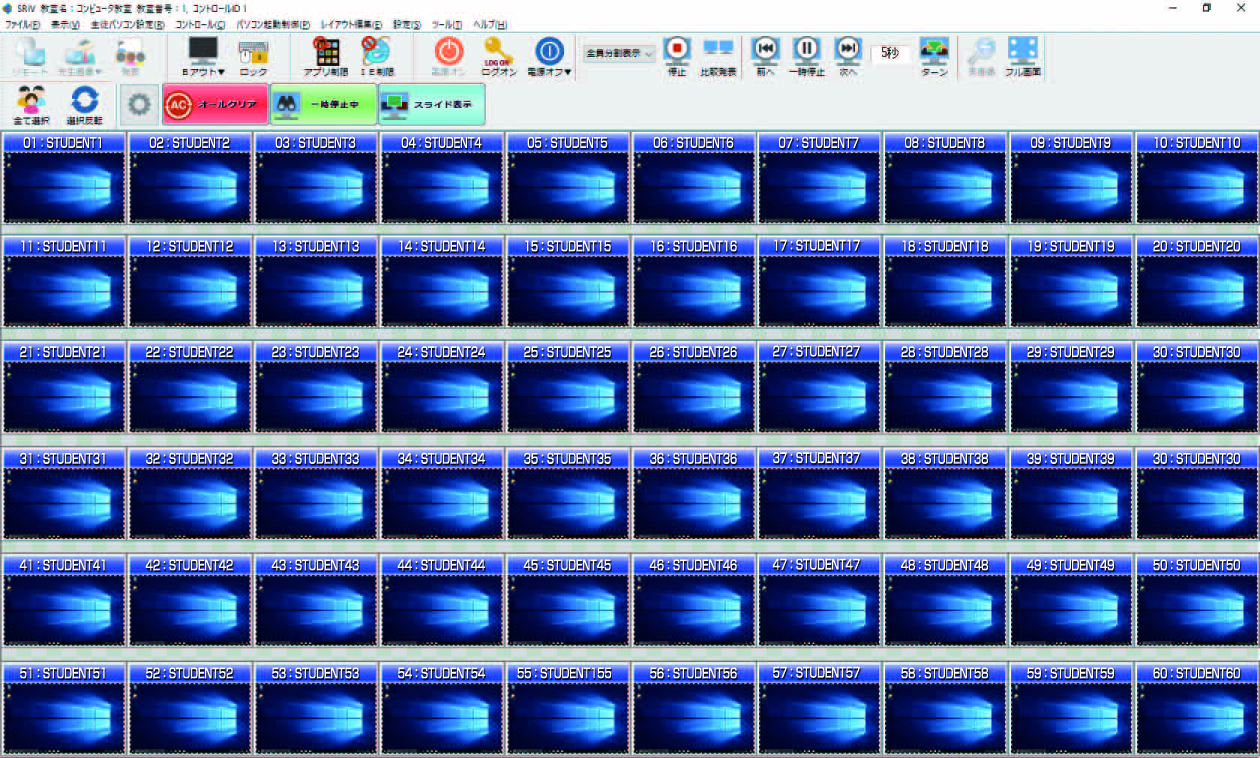Select the 10 : STUDENT10 screen thumbnail
The width and height of the screenshot is (1260, 758).
coord(1197,187)
